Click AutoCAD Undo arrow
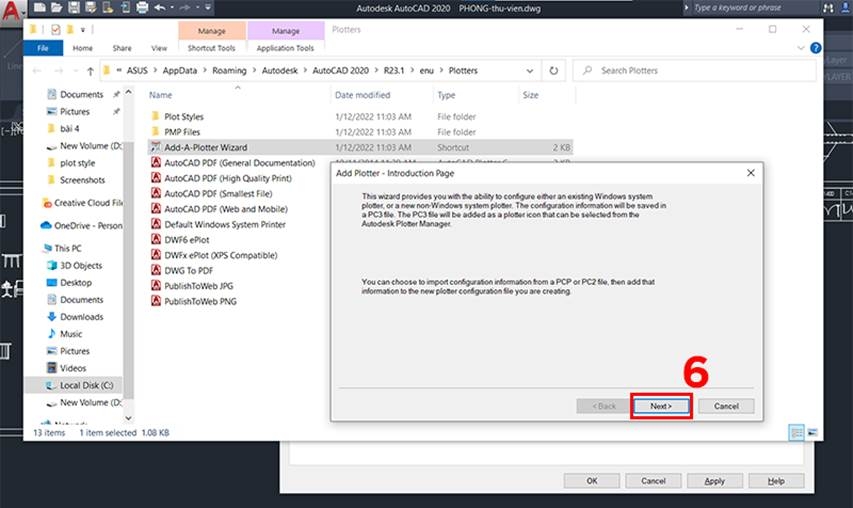 pyautogui.click(x=159, y=8)
